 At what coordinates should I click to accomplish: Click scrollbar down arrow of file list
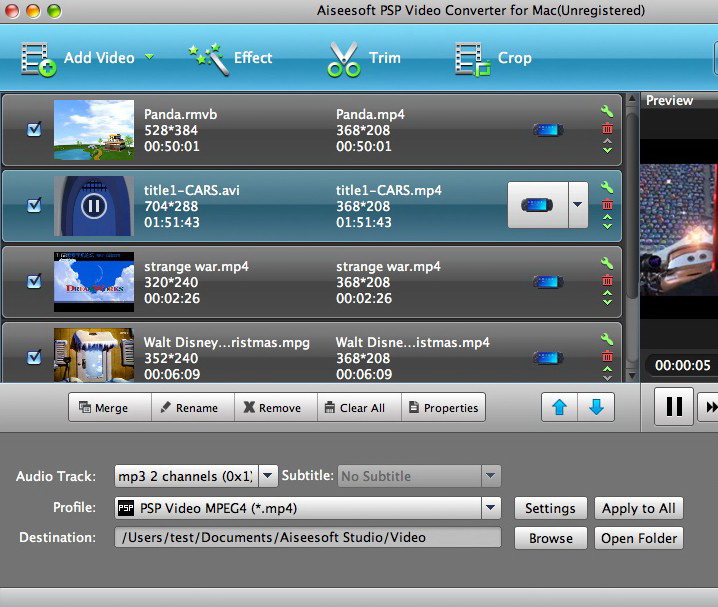(632, 376)
